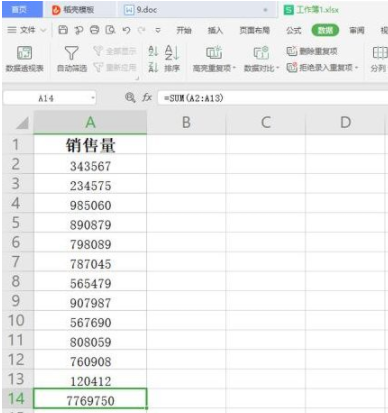Switch to the 工作簿1.xlsx workbook tab
The height and width of the screenshot is (413, 388).
pos(333,10)
